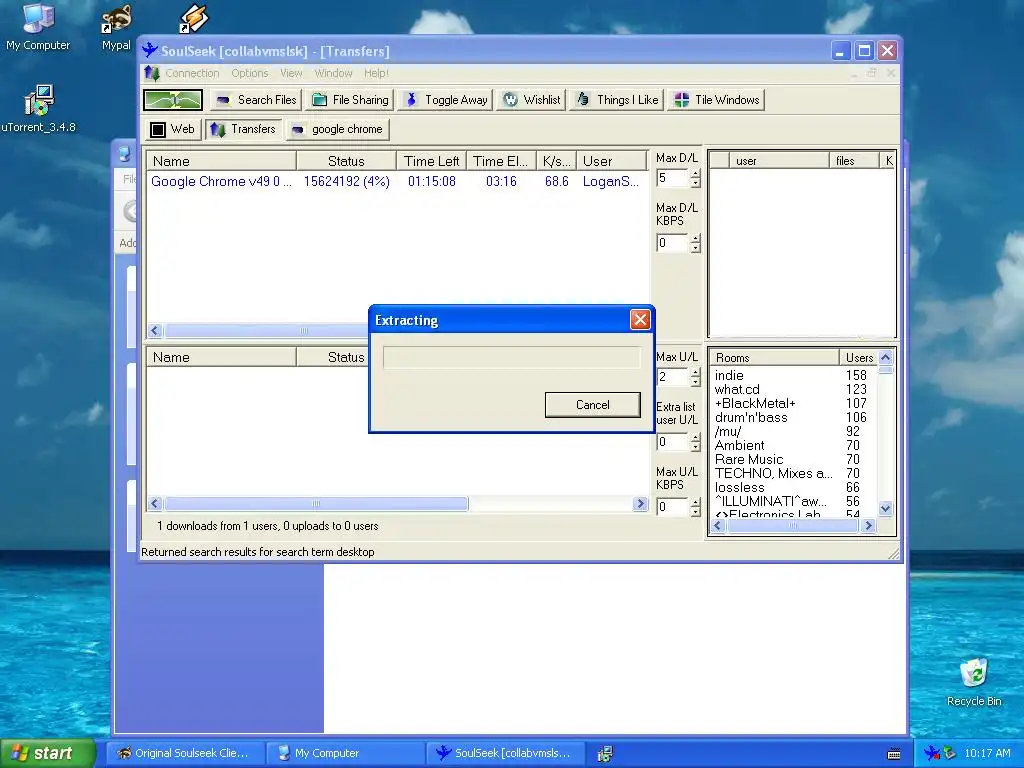This screenshot has height=768, width=1024.
Task: Sort downloads by the Status column
Action: tap(346, 161)
